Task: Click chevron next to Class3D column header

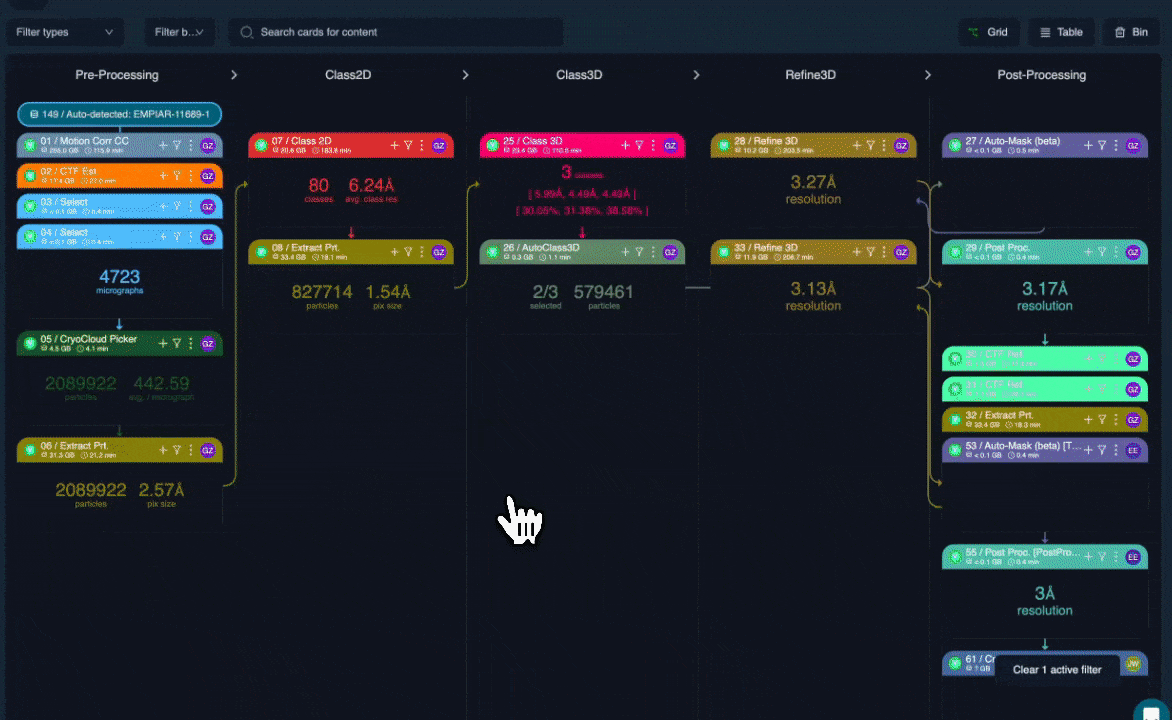Action: pyautogui.click(x=696, y=75)
